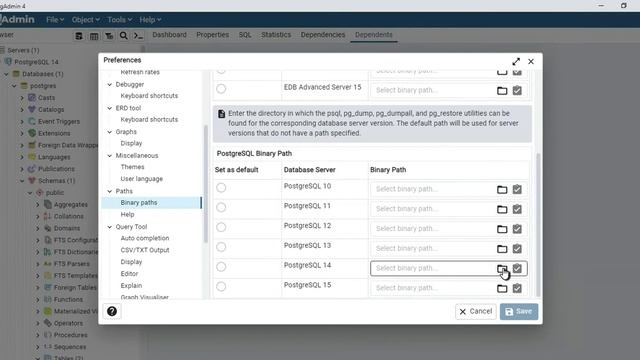Collapse the Miscellaneous preferences section

(x=109, y=156)
